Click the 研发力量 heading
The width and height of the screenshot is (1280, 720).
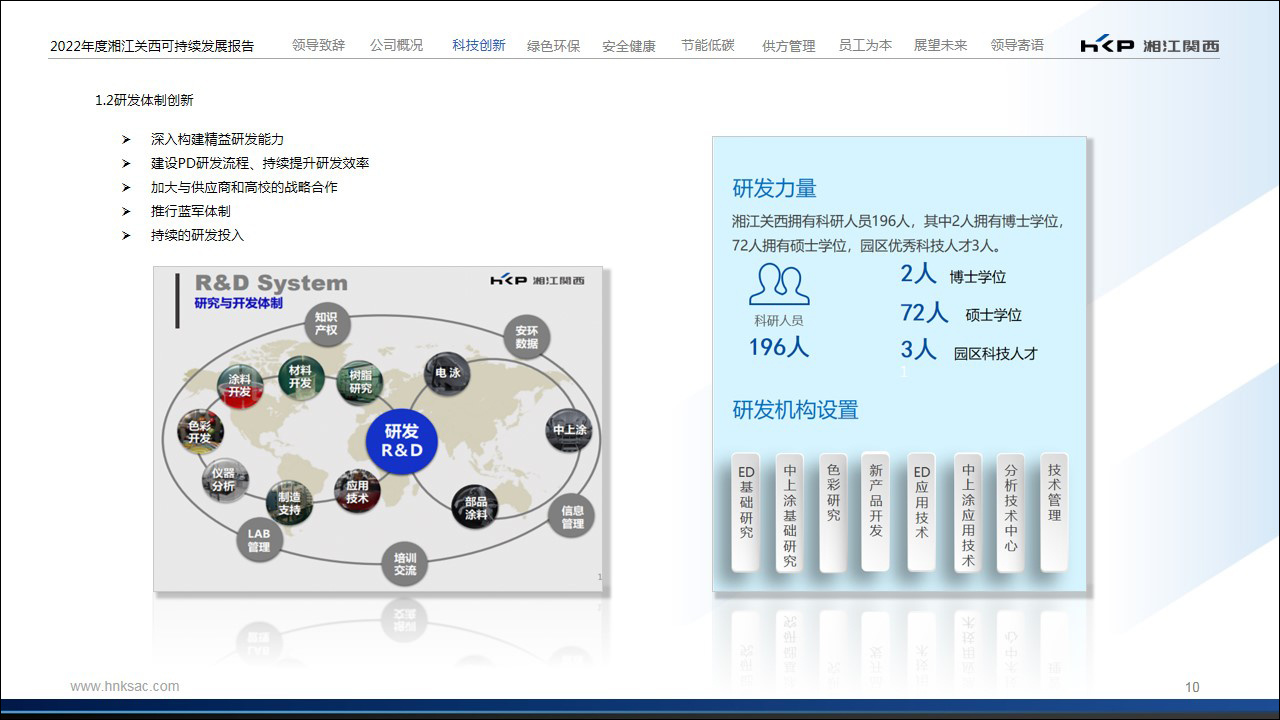pos(775,188)
